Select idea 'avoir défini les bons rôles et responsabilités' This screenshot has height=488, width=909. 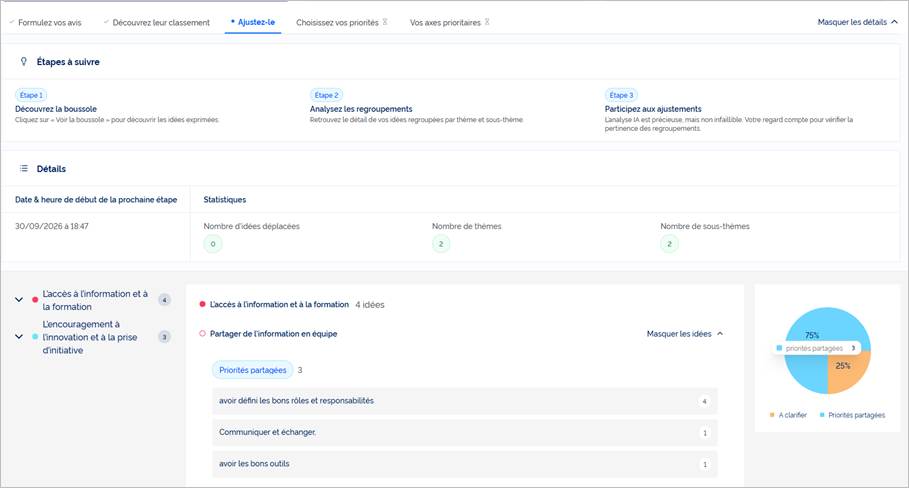464,401
